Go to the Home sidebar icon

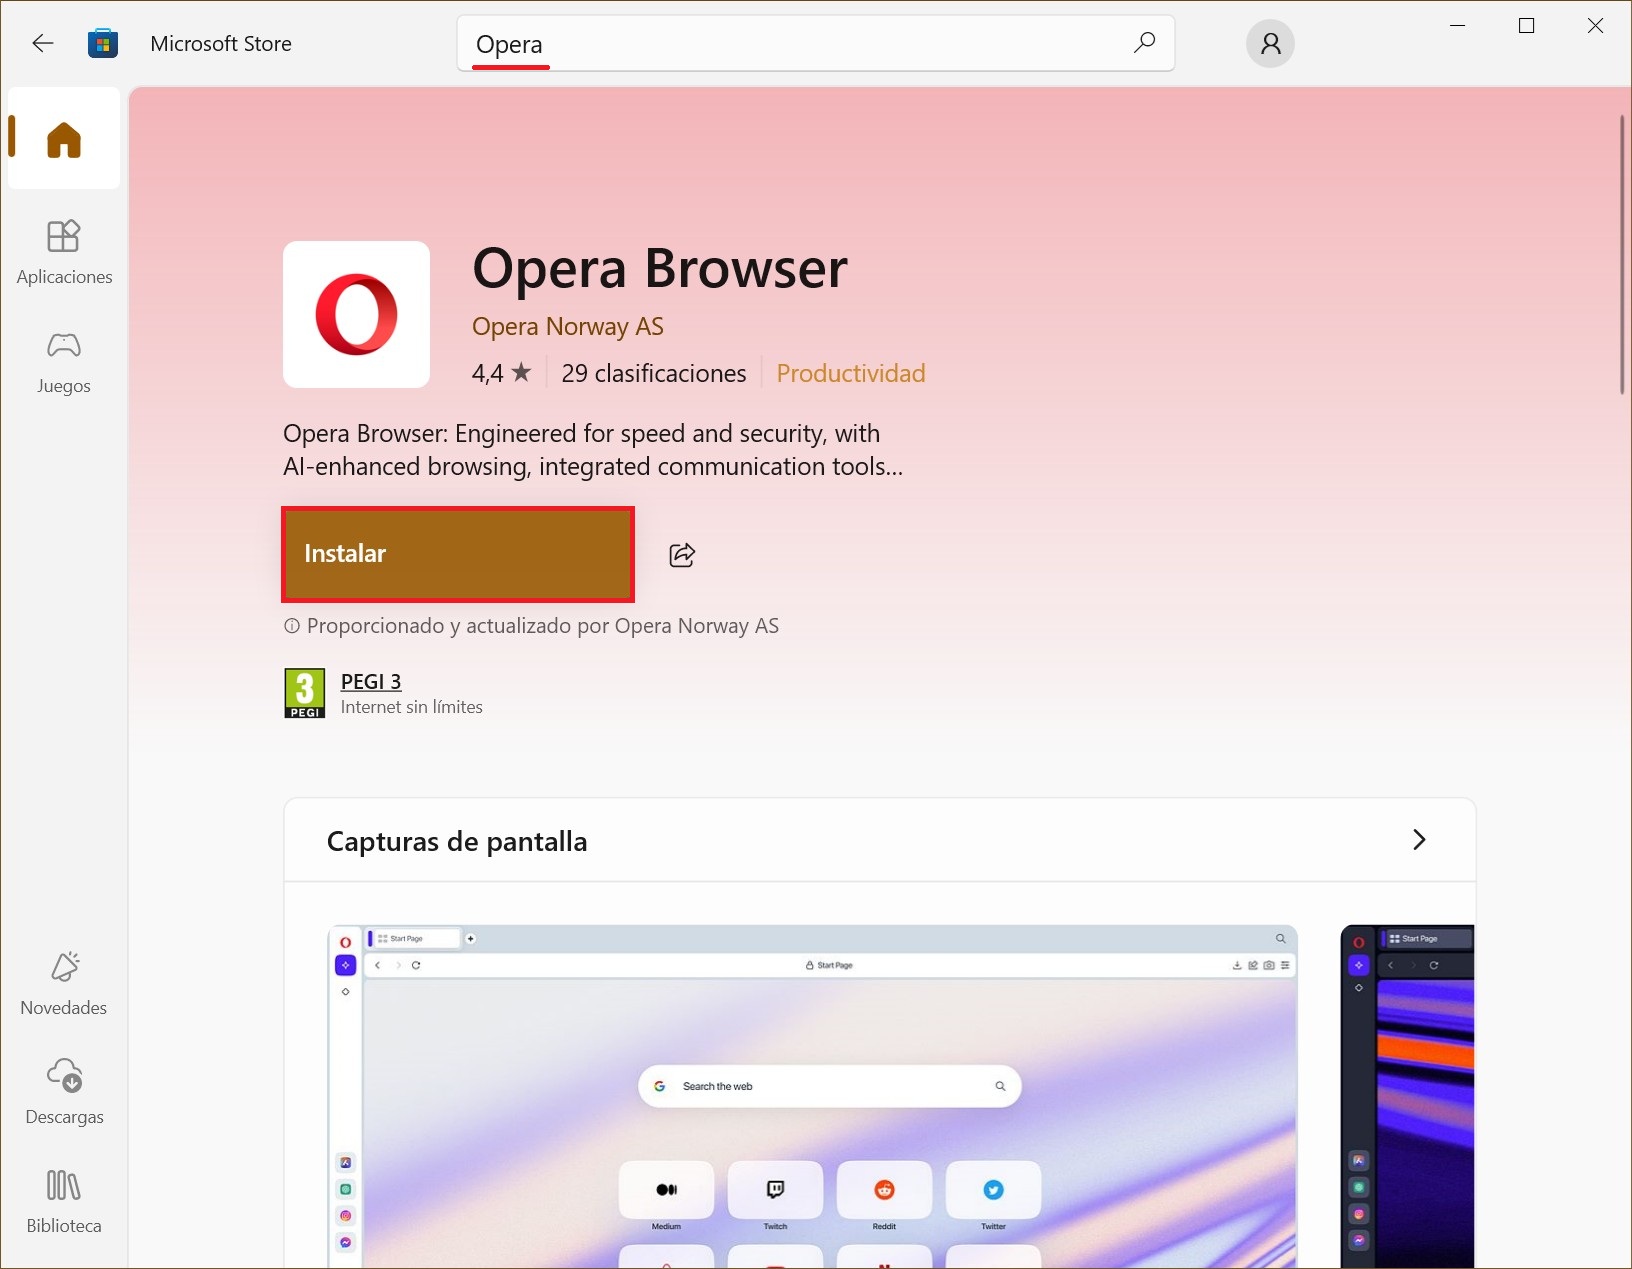[x=64, y=138]
